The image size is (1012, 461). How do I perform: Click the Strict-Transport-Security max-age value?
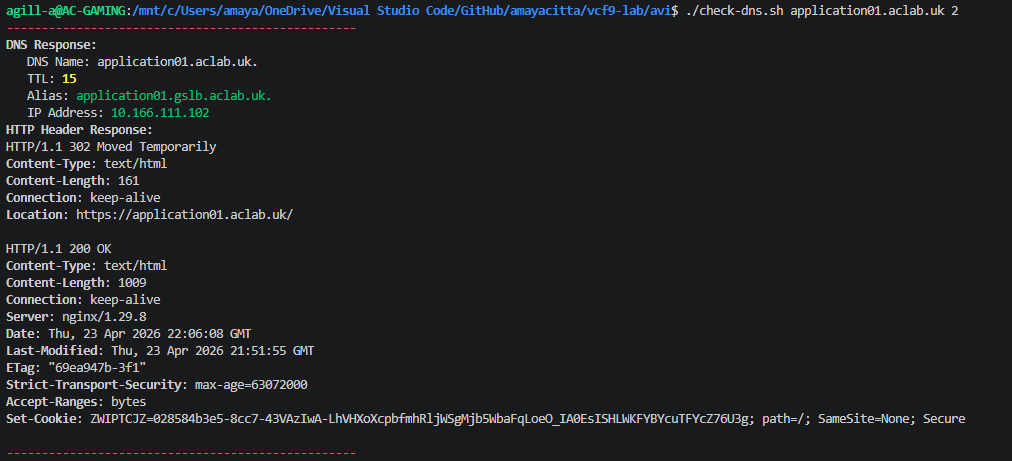click(x=251, y=385)
